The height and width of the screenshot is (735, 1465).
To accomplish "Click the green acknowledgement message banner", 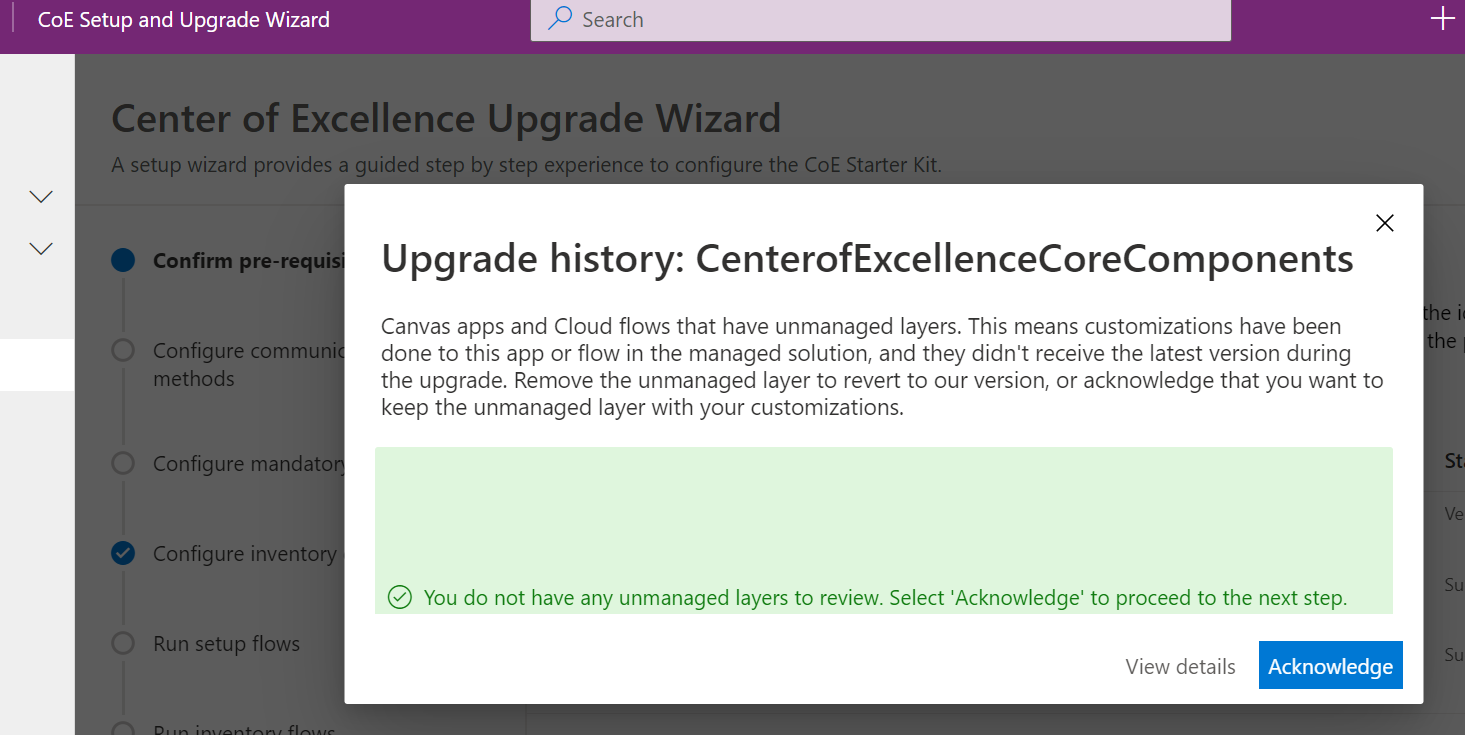I will click(x=884, y=530).
